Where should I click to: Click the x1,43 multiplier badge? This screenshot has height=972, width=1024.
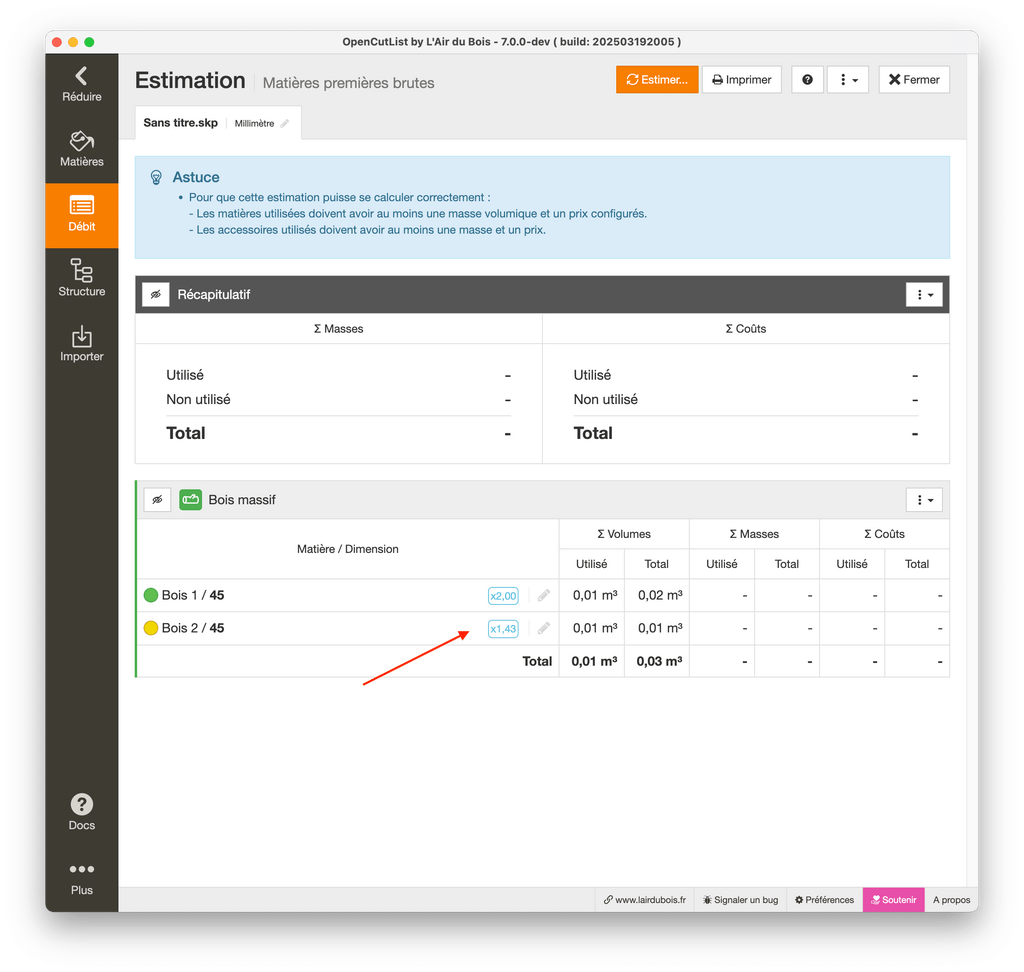point(503,629)
